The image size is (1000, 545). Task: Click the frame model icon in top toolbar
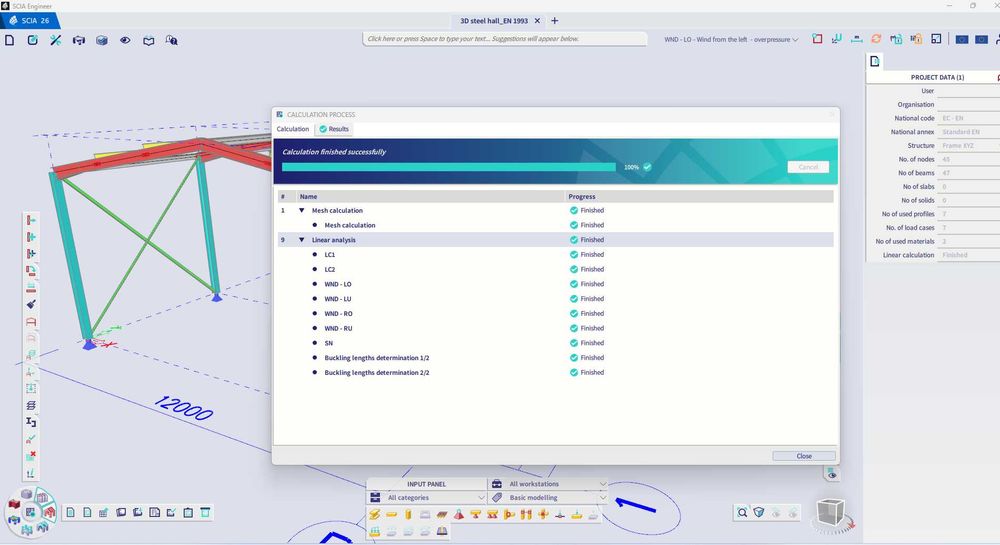pos(78,40)
